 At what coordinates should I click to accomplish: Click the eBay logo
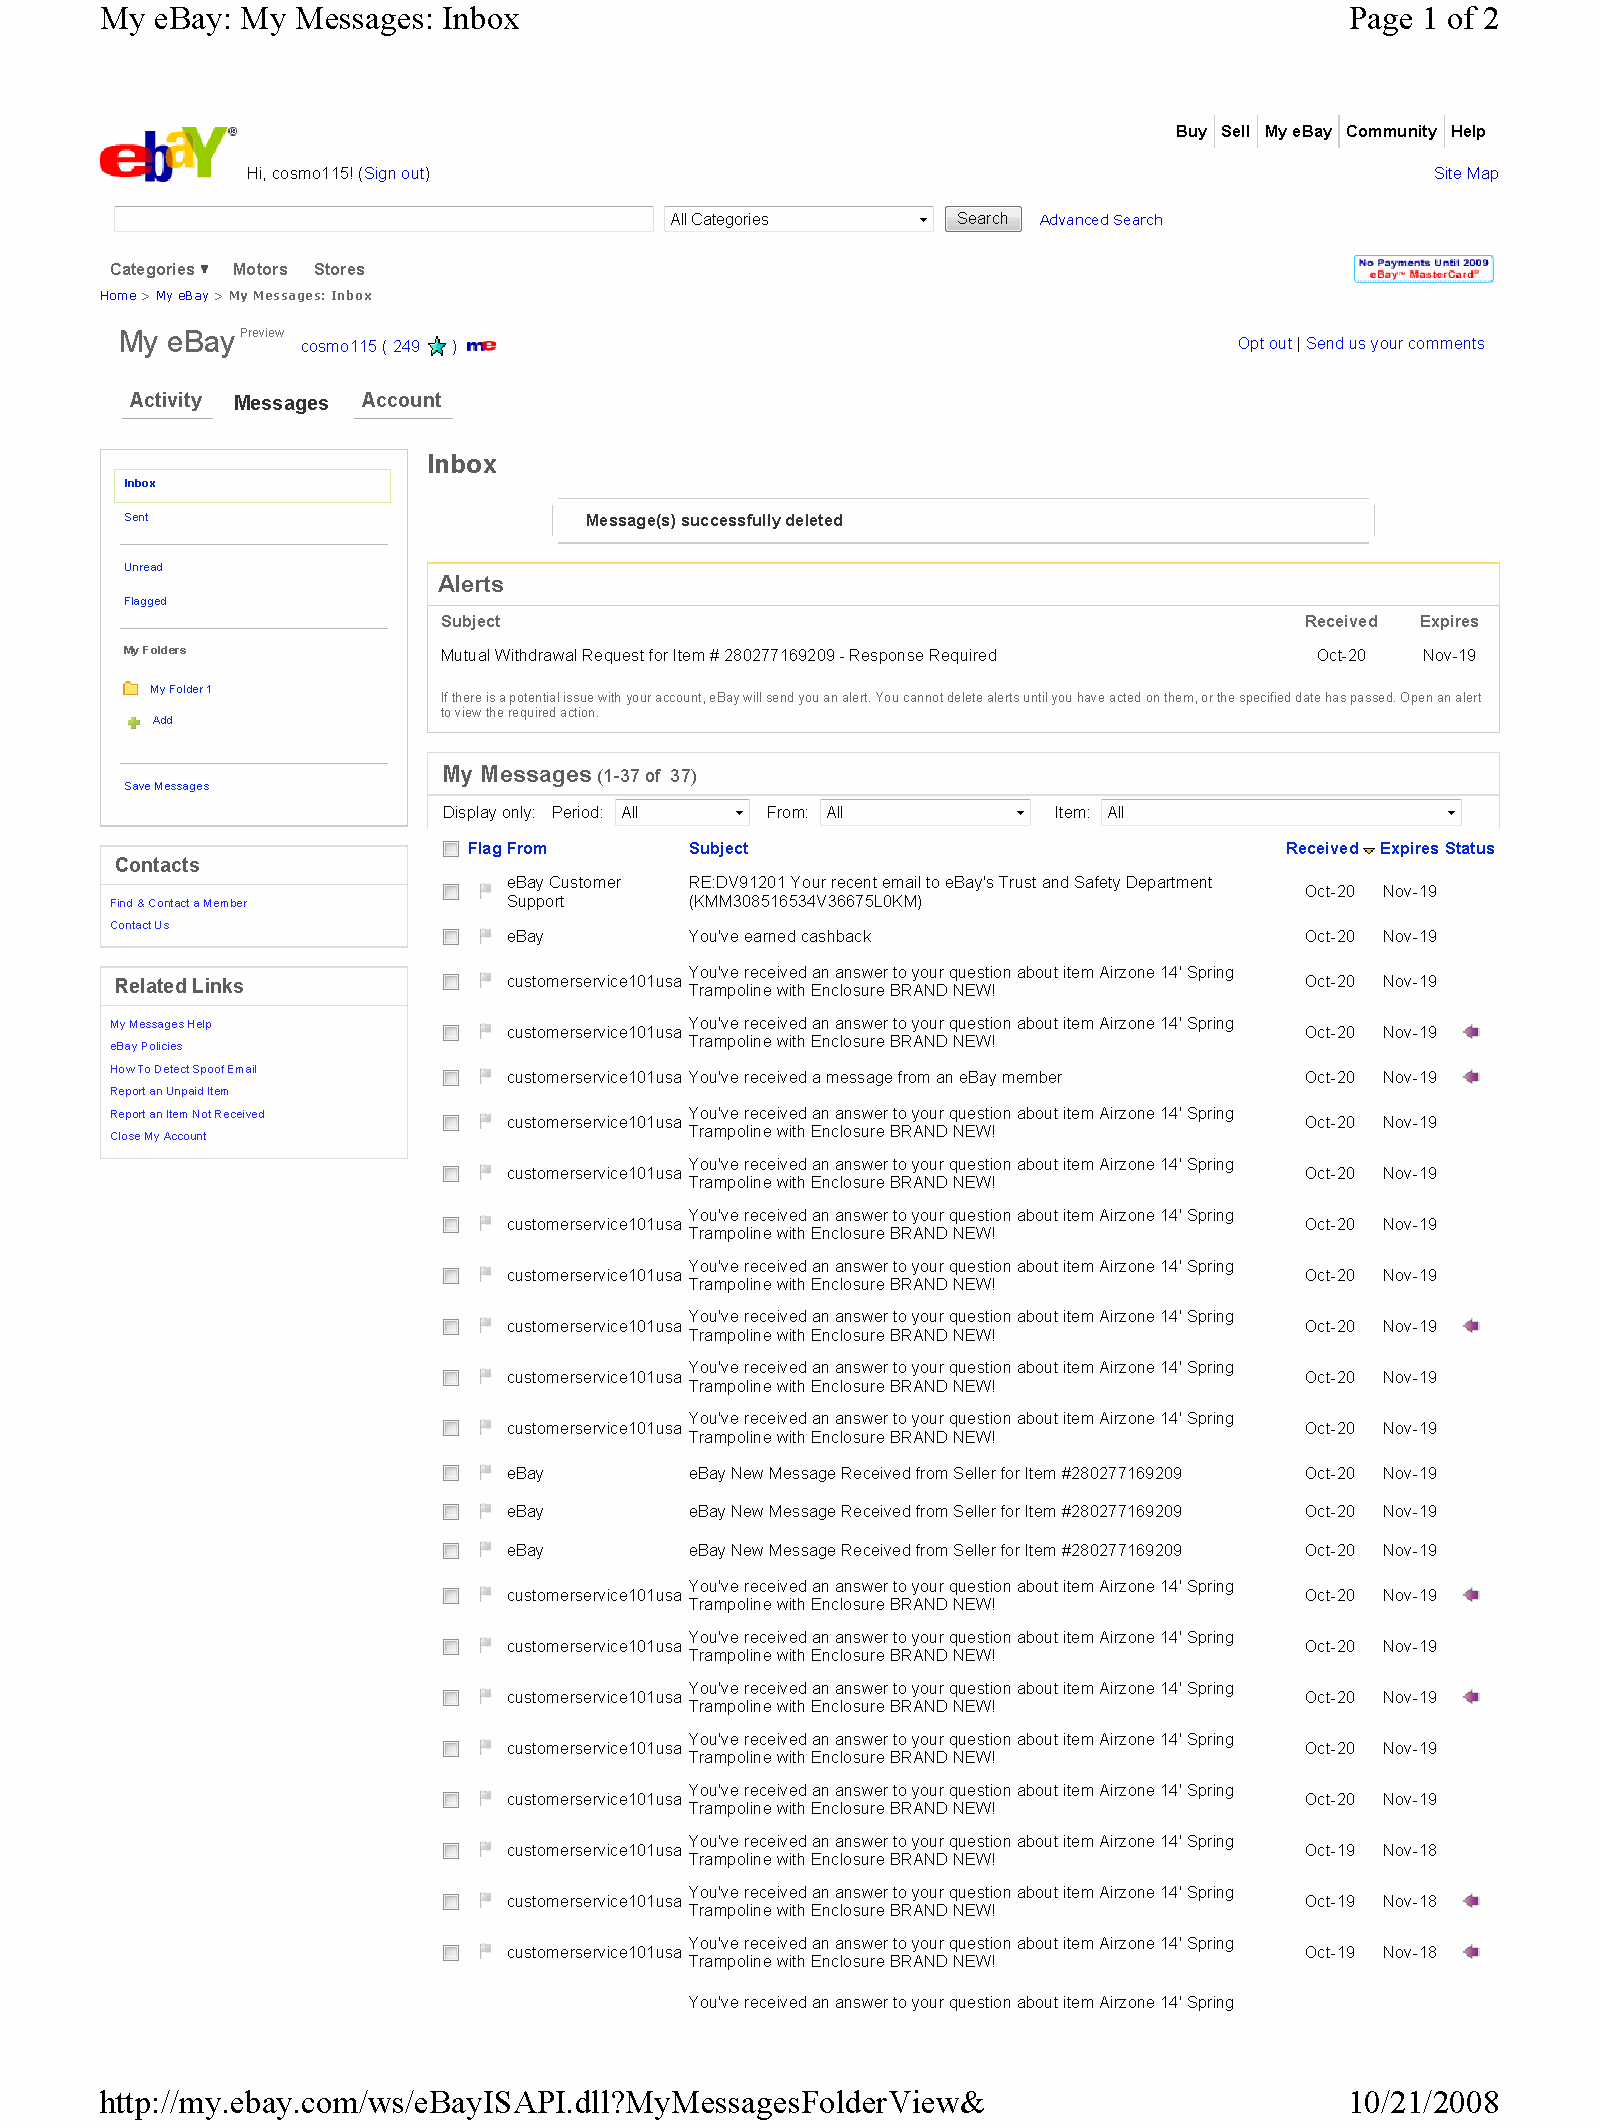168,154
